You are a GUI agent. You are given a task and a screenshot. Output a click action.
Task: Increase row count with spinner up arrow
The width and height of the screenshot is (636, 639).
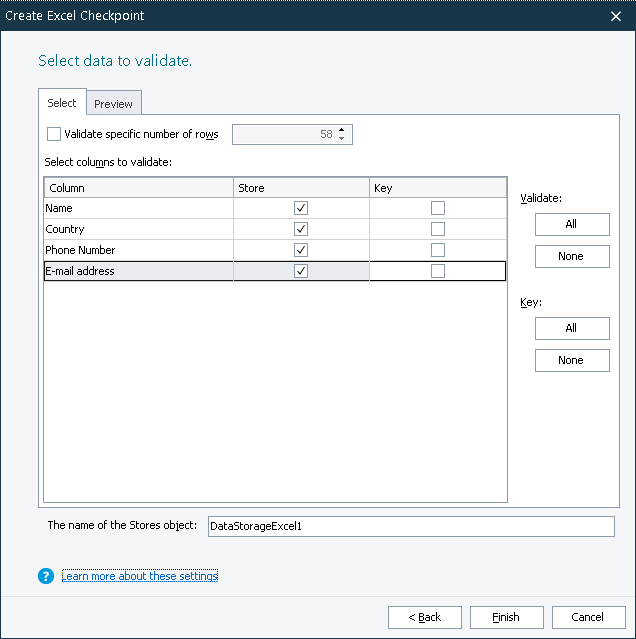click(x=342, y=130)
